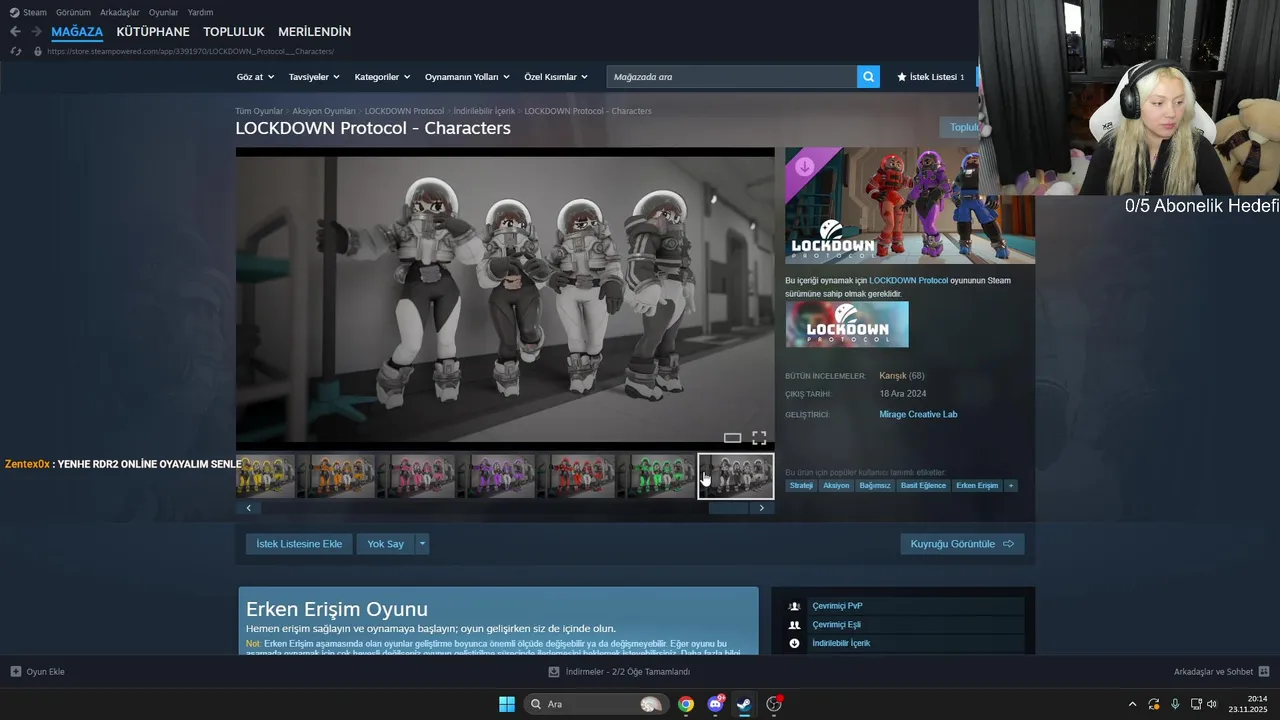Select the Strateji tag
Image resolution: width=1280 pixels, height=720 pixels.
tap(801, 486)
